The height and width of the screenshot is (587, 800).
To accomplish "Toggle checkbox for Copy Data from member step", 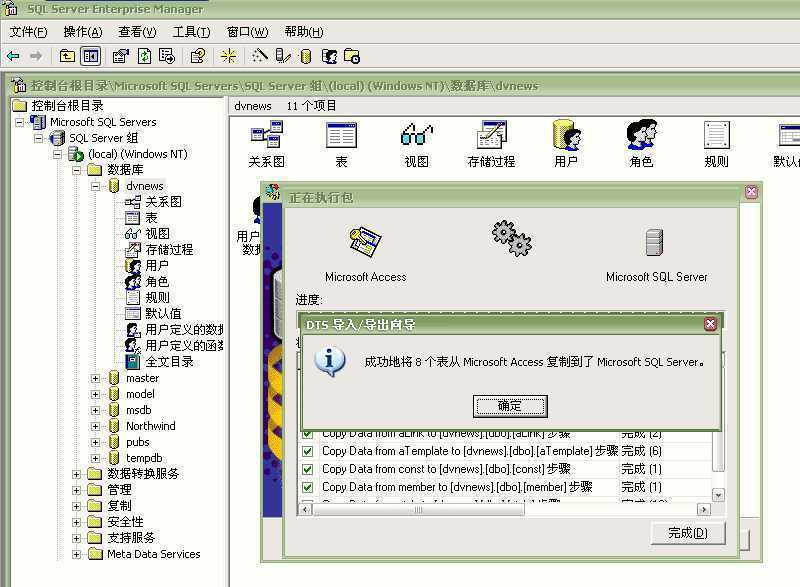I will 307,487.
